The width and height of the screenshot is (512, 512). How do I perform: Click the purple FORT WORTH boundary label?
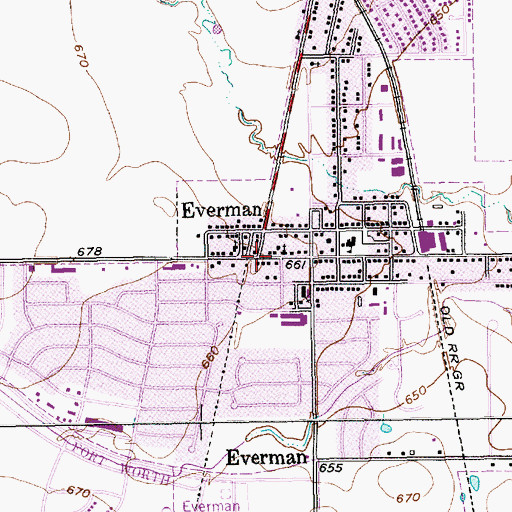tap(121, 464)
